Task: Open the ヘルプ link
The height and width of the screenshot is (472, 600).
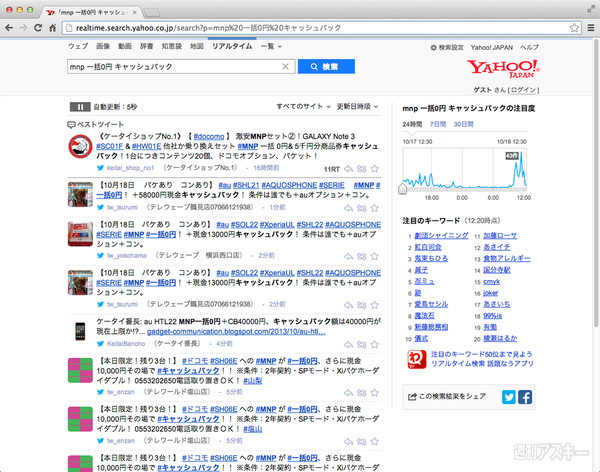Action: 529,47
